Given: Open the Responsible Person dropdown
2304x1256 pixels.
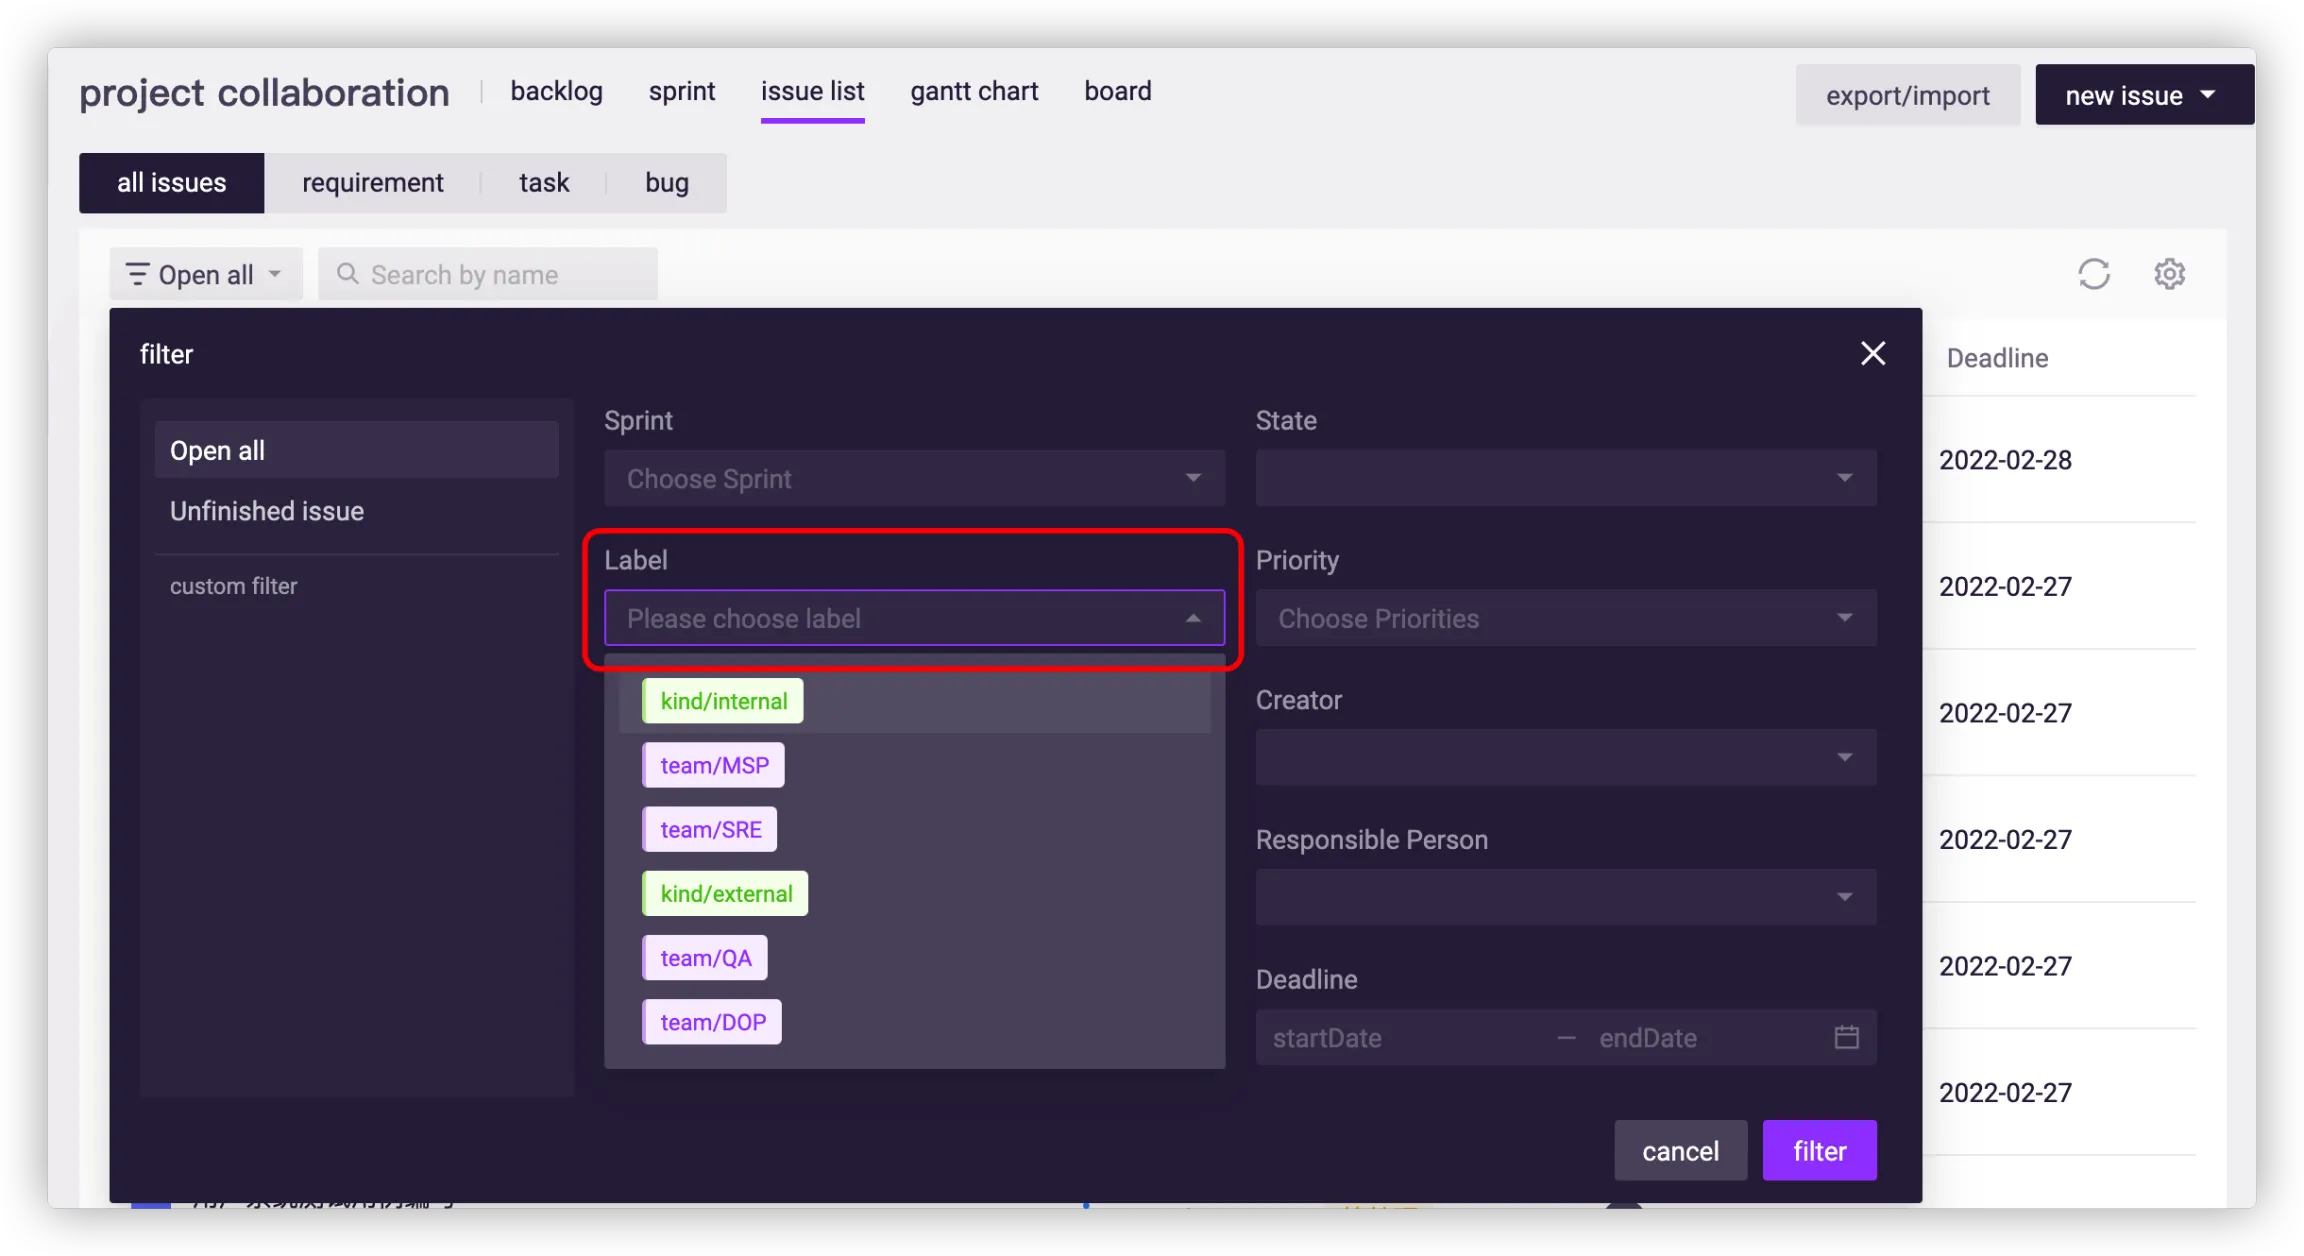Looking at the screenshot, I should pyautogui.click(x=1565, y=897).
